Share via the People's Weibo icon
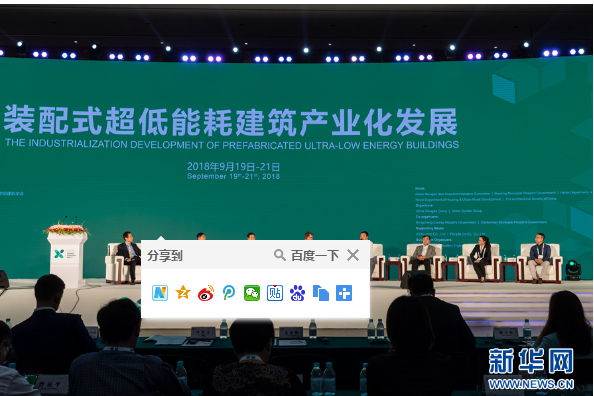The image size is (594, 396). [229, 293]
